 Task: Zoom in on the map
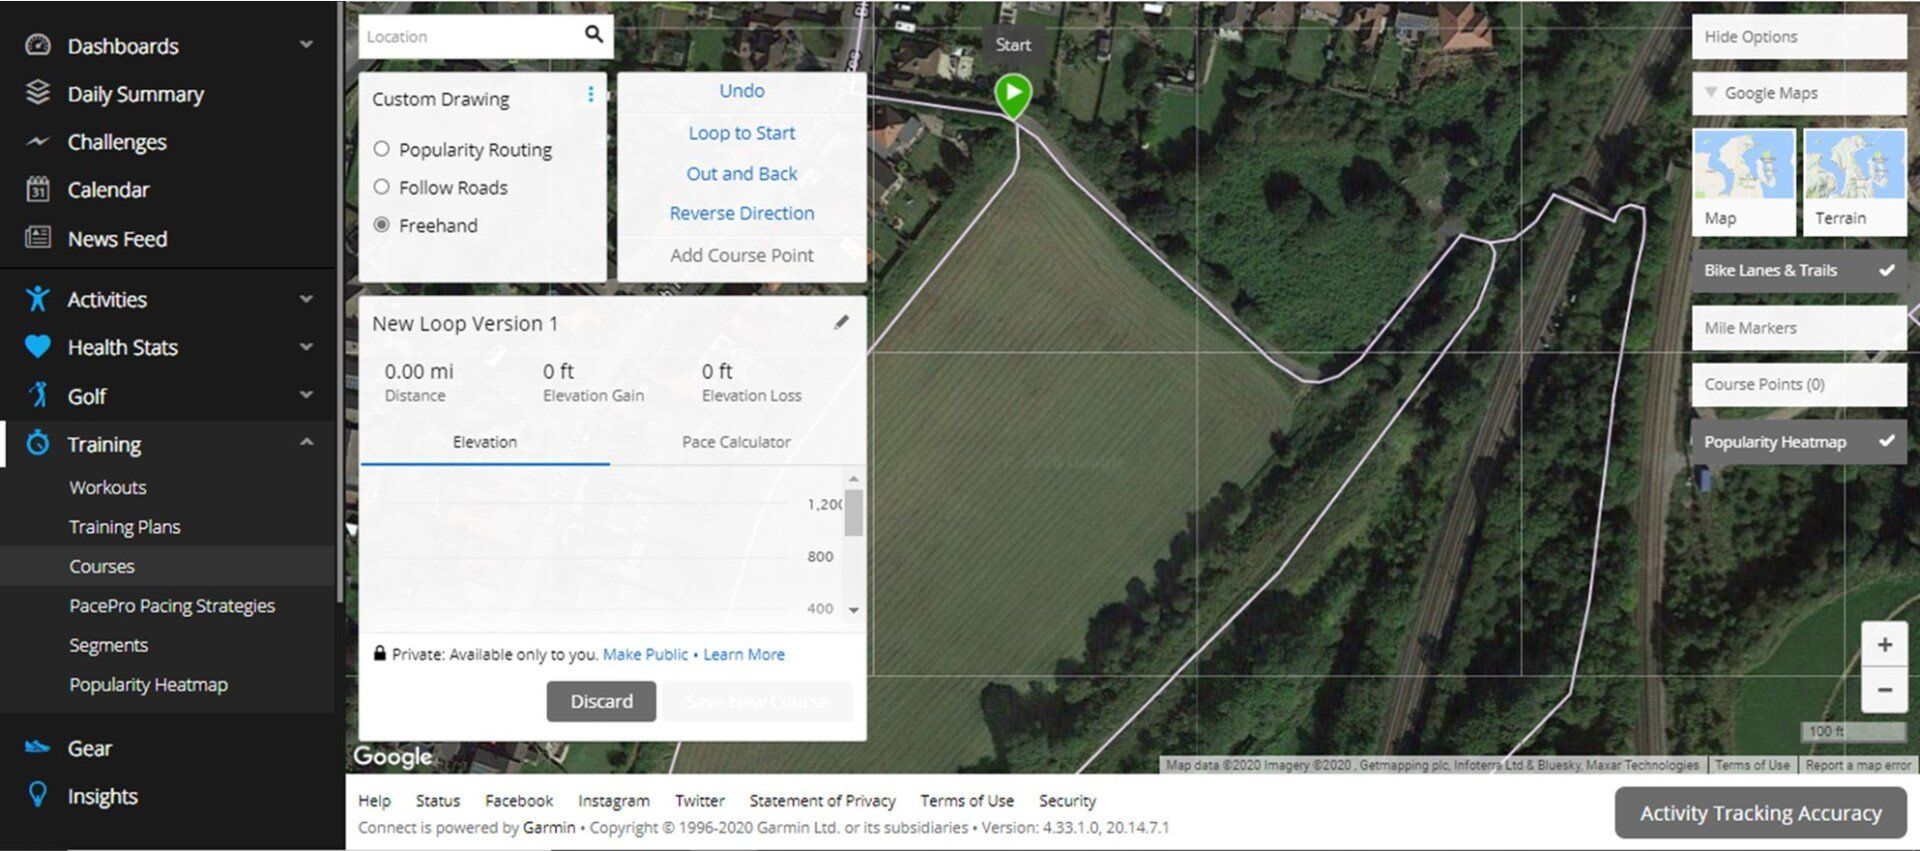click(1884, 645)
